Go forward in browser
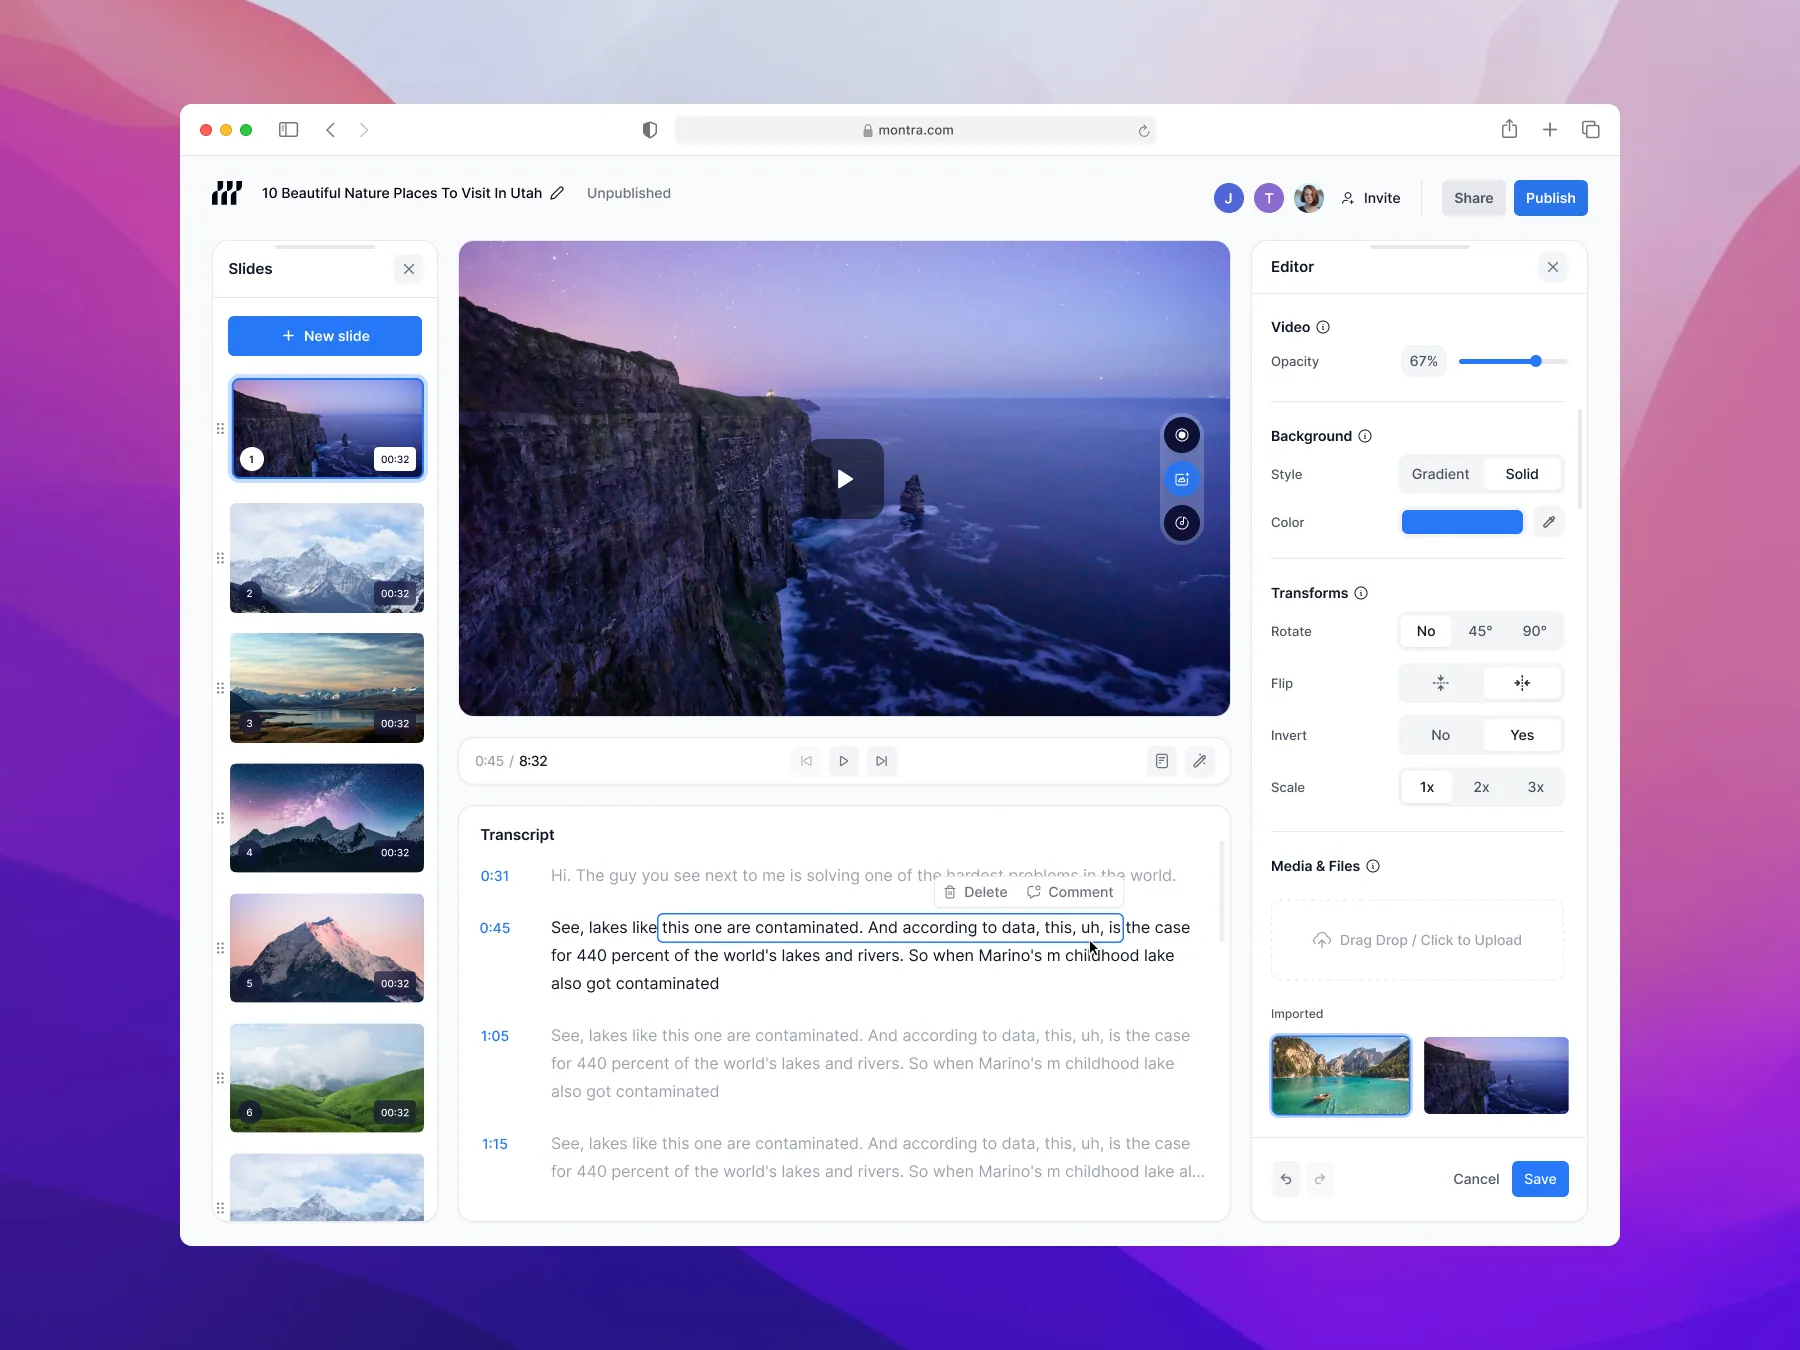The height and width of the screenshot is (1350, 1800). [x=364, y=130]
